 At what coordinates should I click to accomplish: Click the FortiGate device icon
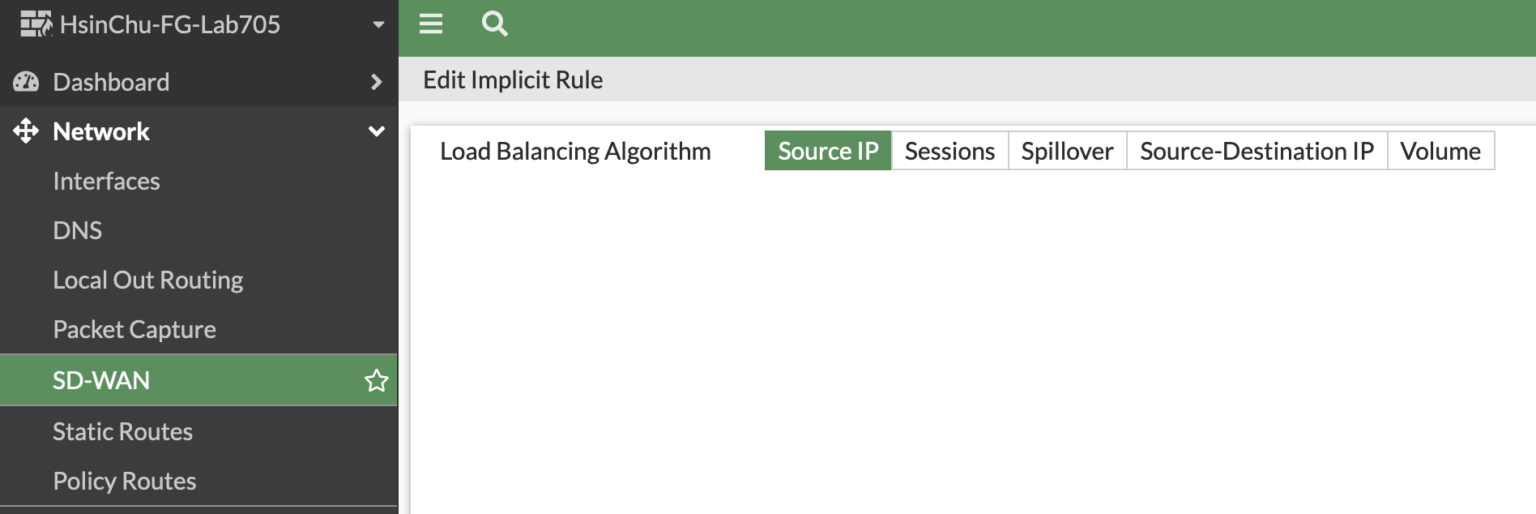pyautogui.click(x=36, y=24)
